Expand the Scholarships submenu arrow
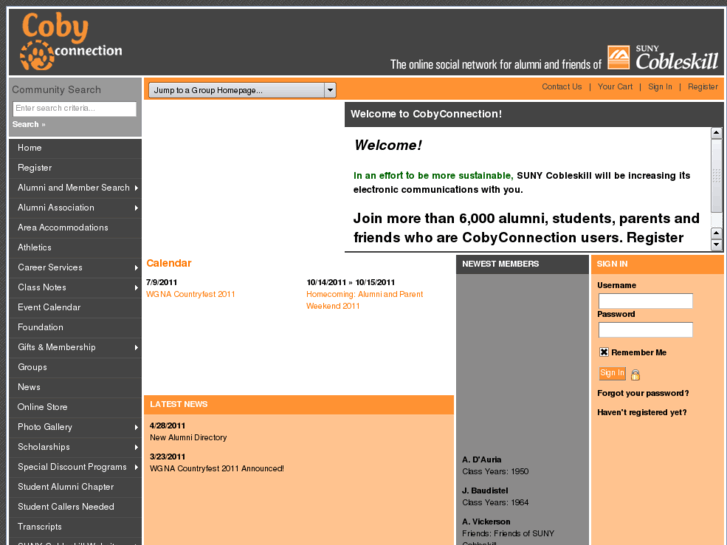Image resolution: width=727 pixels, height=545 pixels. click(x=136, y=447)
